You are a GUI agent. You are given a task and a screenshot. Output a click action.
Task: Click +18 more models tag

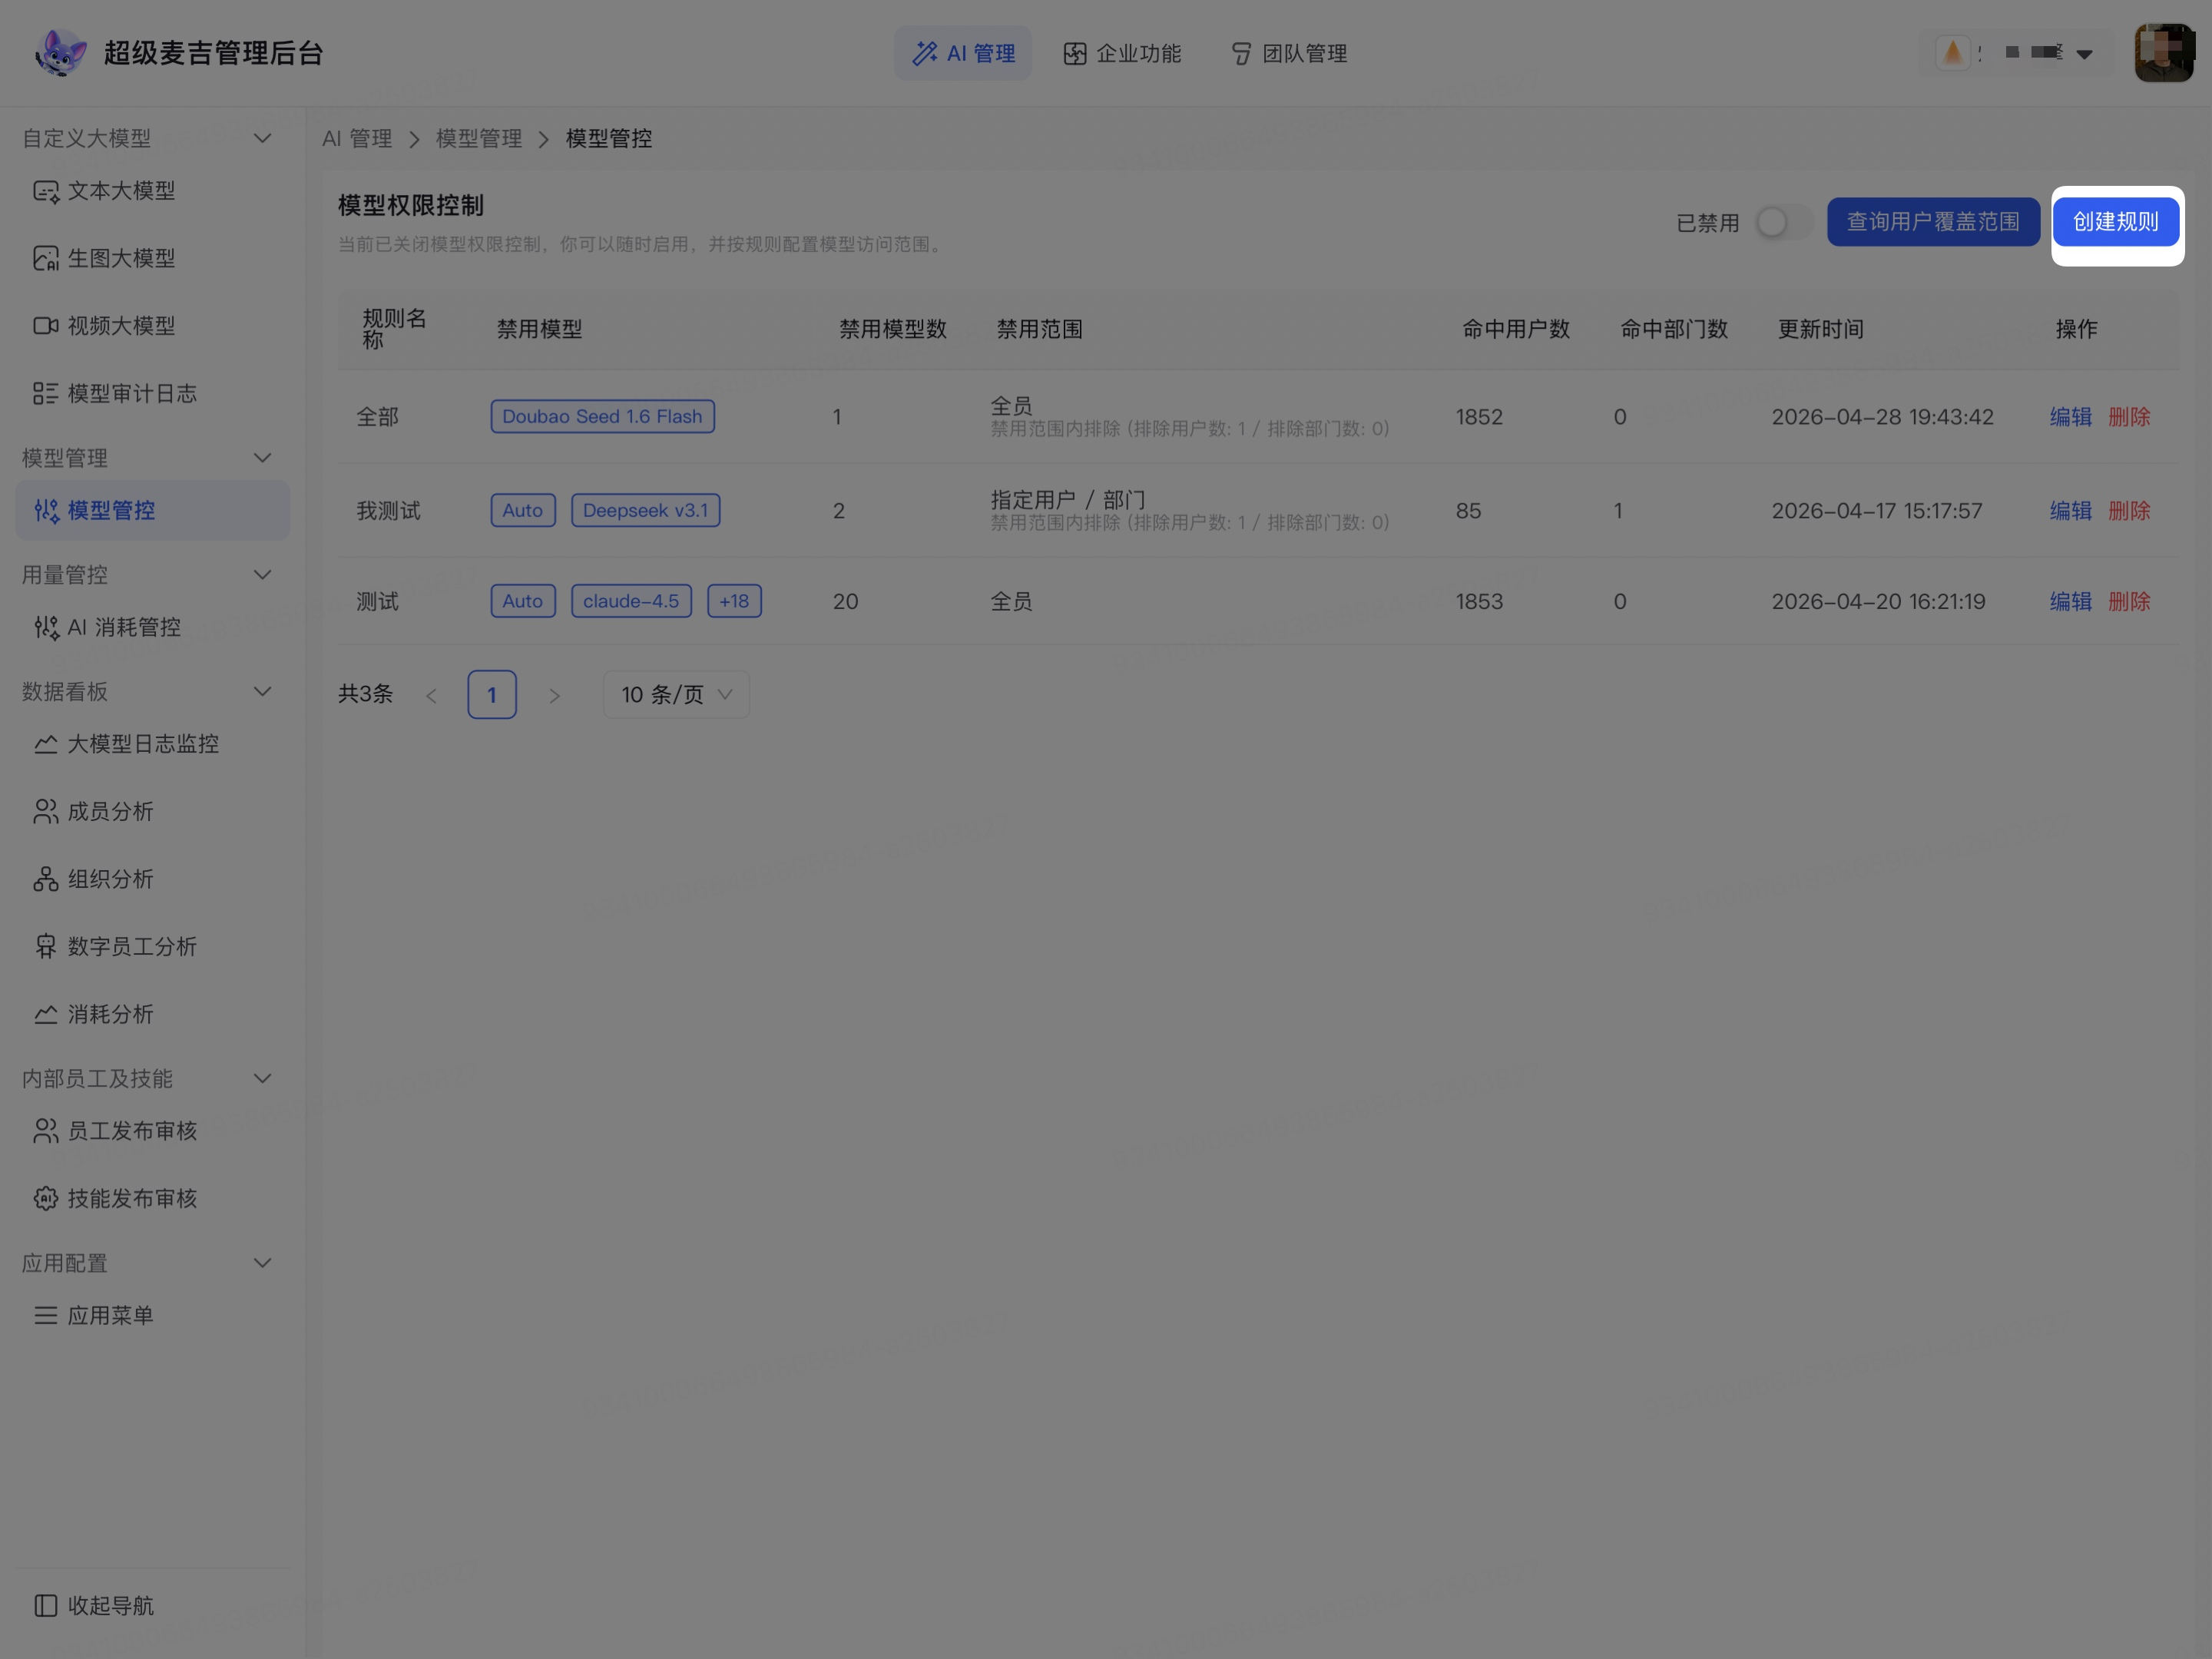coord(734,602)
